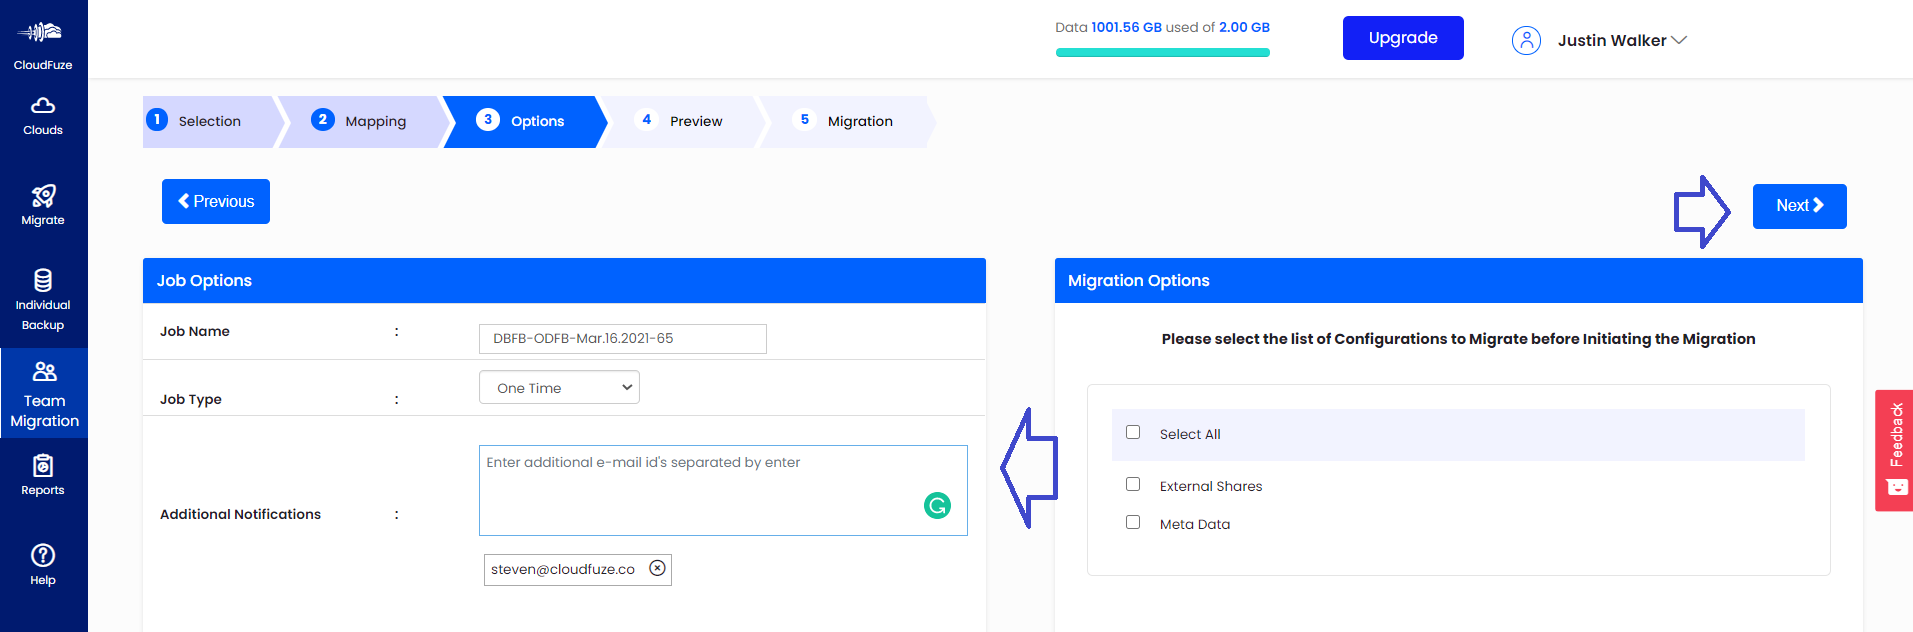1913x632 pixels.
Task: Open the Migrate rocket icon
Action: pyautogui.click(x=43, y=196)
